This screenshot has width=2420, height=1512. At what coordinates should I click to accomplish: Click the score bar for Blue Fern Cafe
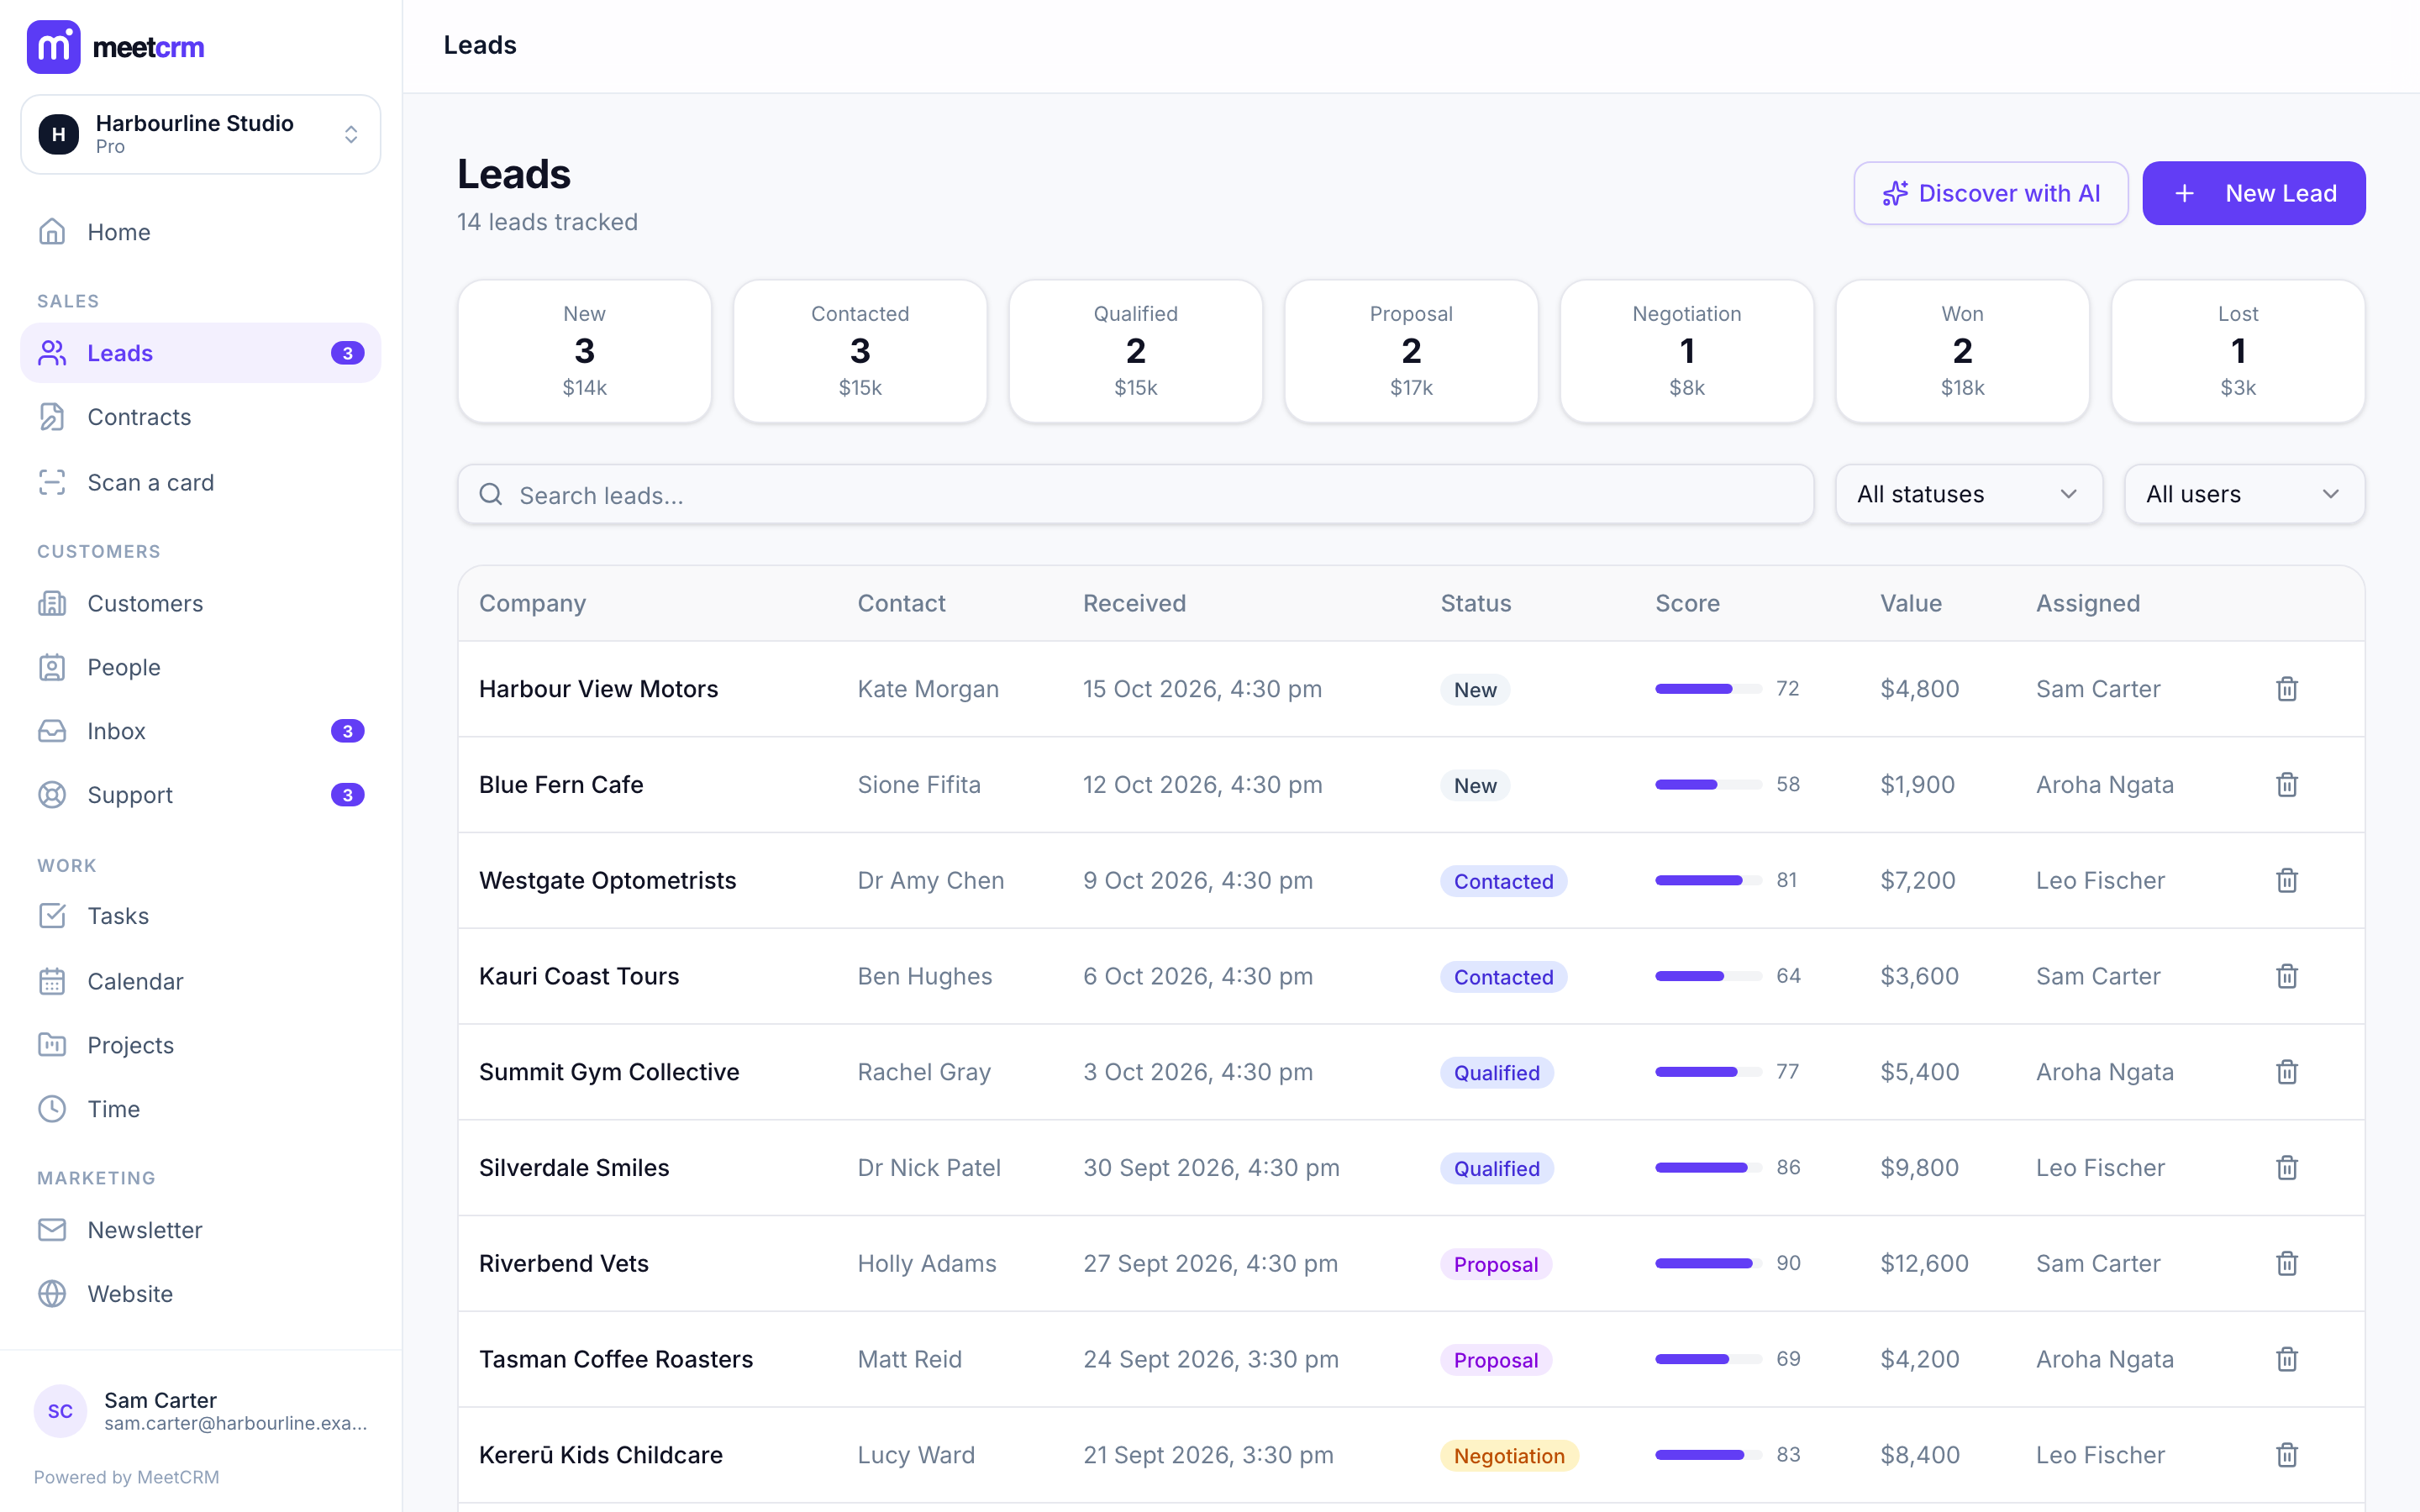[1708, 785]
